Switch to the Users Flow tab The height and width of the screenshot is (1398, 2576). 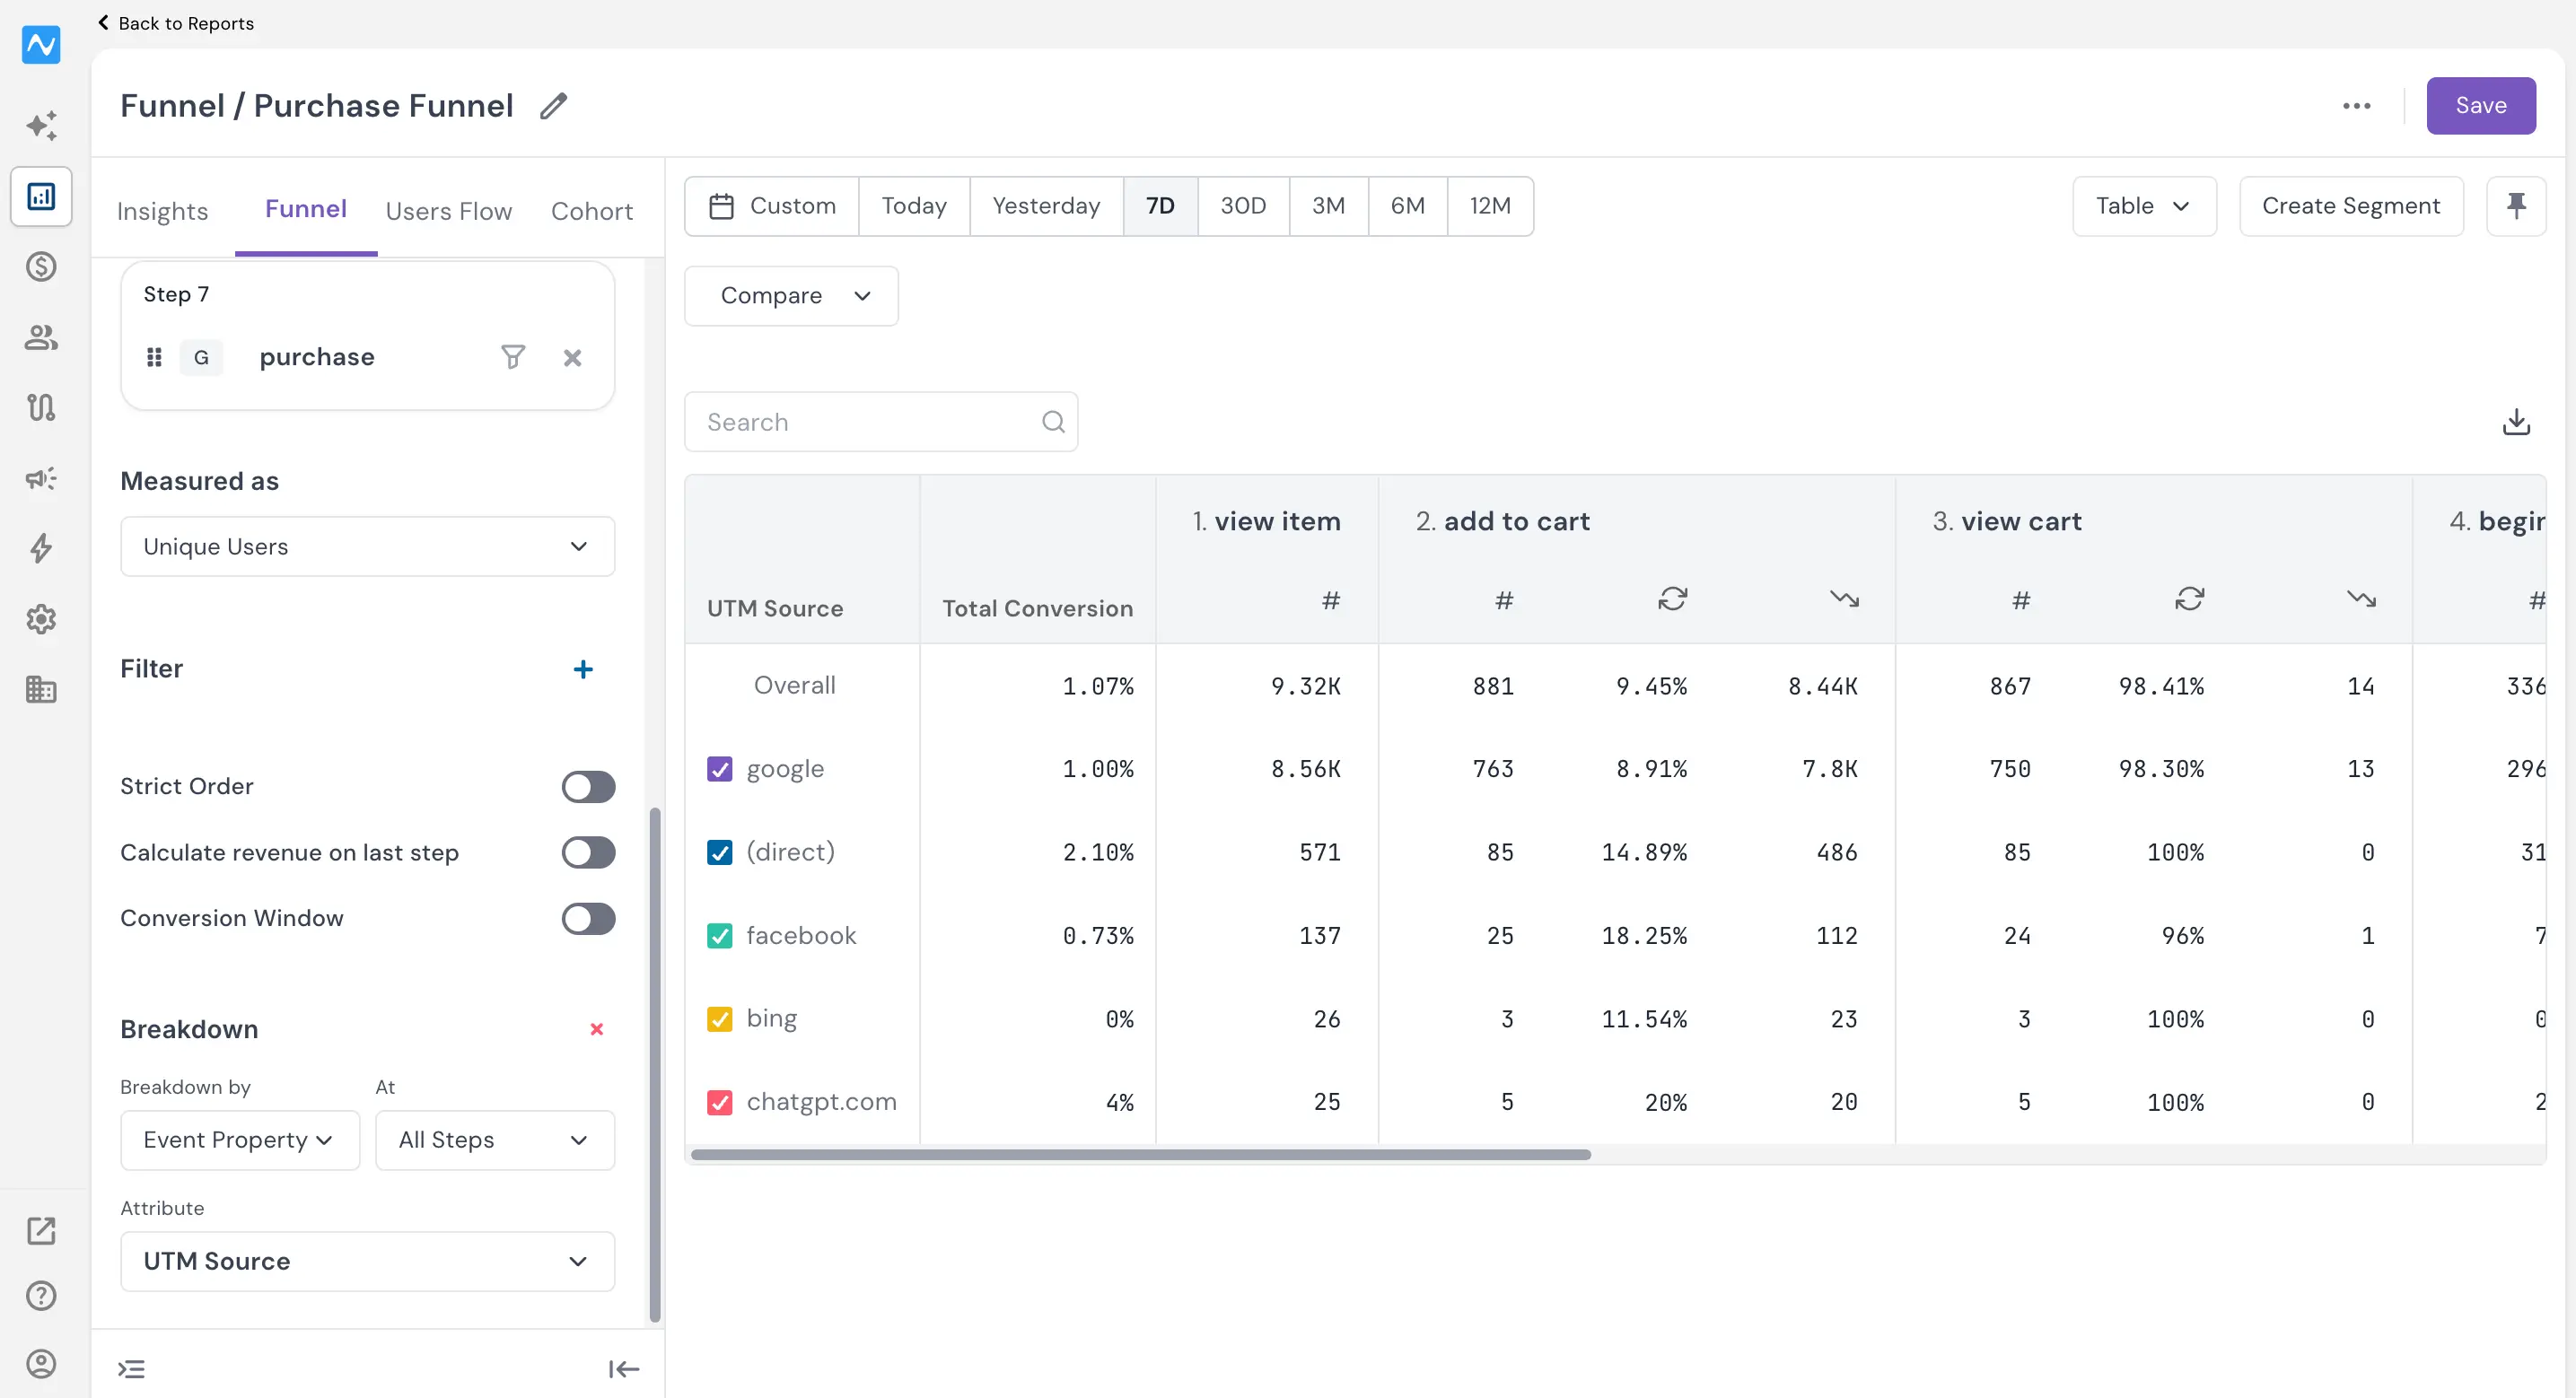click(448, 211)
